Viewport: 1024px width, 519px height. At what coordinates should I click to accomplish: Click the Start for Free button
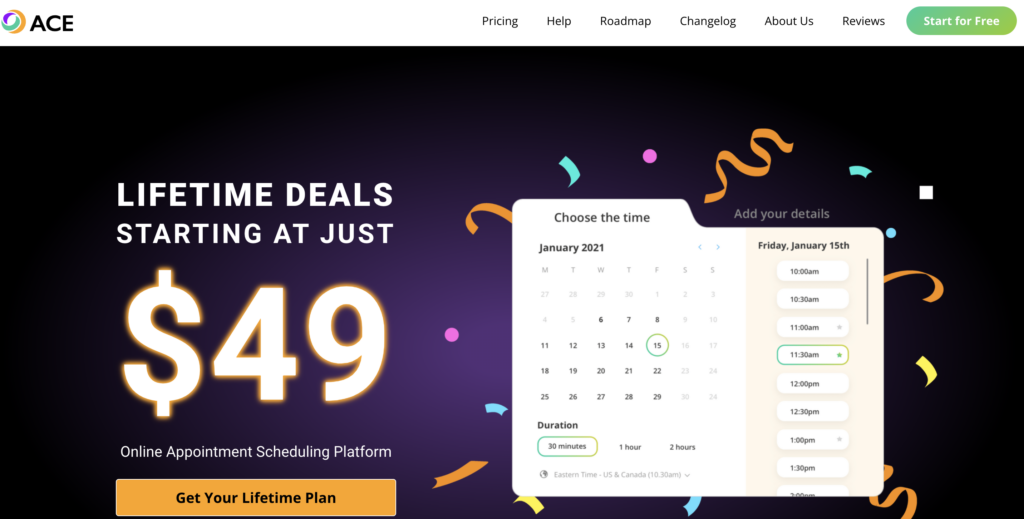(961, 21)
